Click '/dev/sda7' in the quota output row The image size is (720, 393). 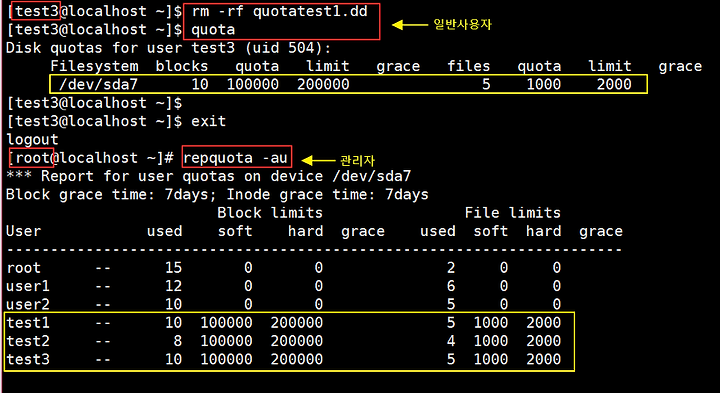98,84
